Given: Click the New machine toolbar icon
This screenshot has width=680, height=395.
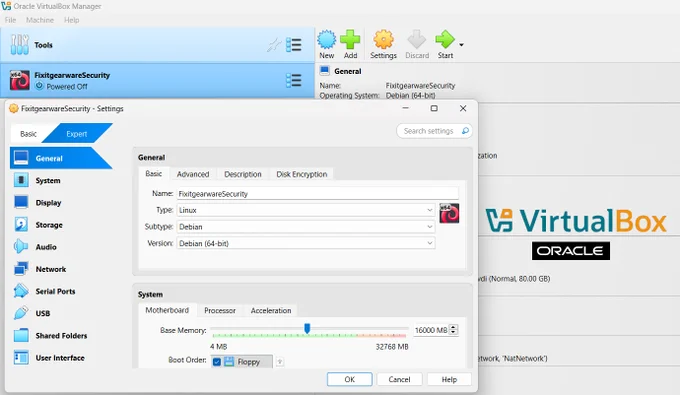Looking at the screenshot, I should click(327, 40).
